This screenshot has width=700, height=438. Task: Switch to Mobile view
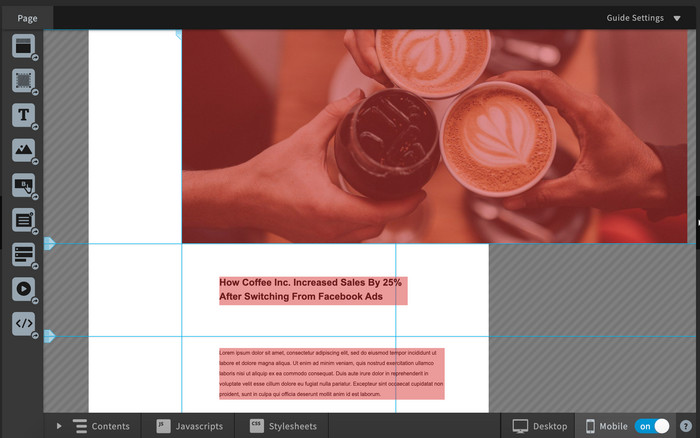pyautogui.click(x=607, y=426)
